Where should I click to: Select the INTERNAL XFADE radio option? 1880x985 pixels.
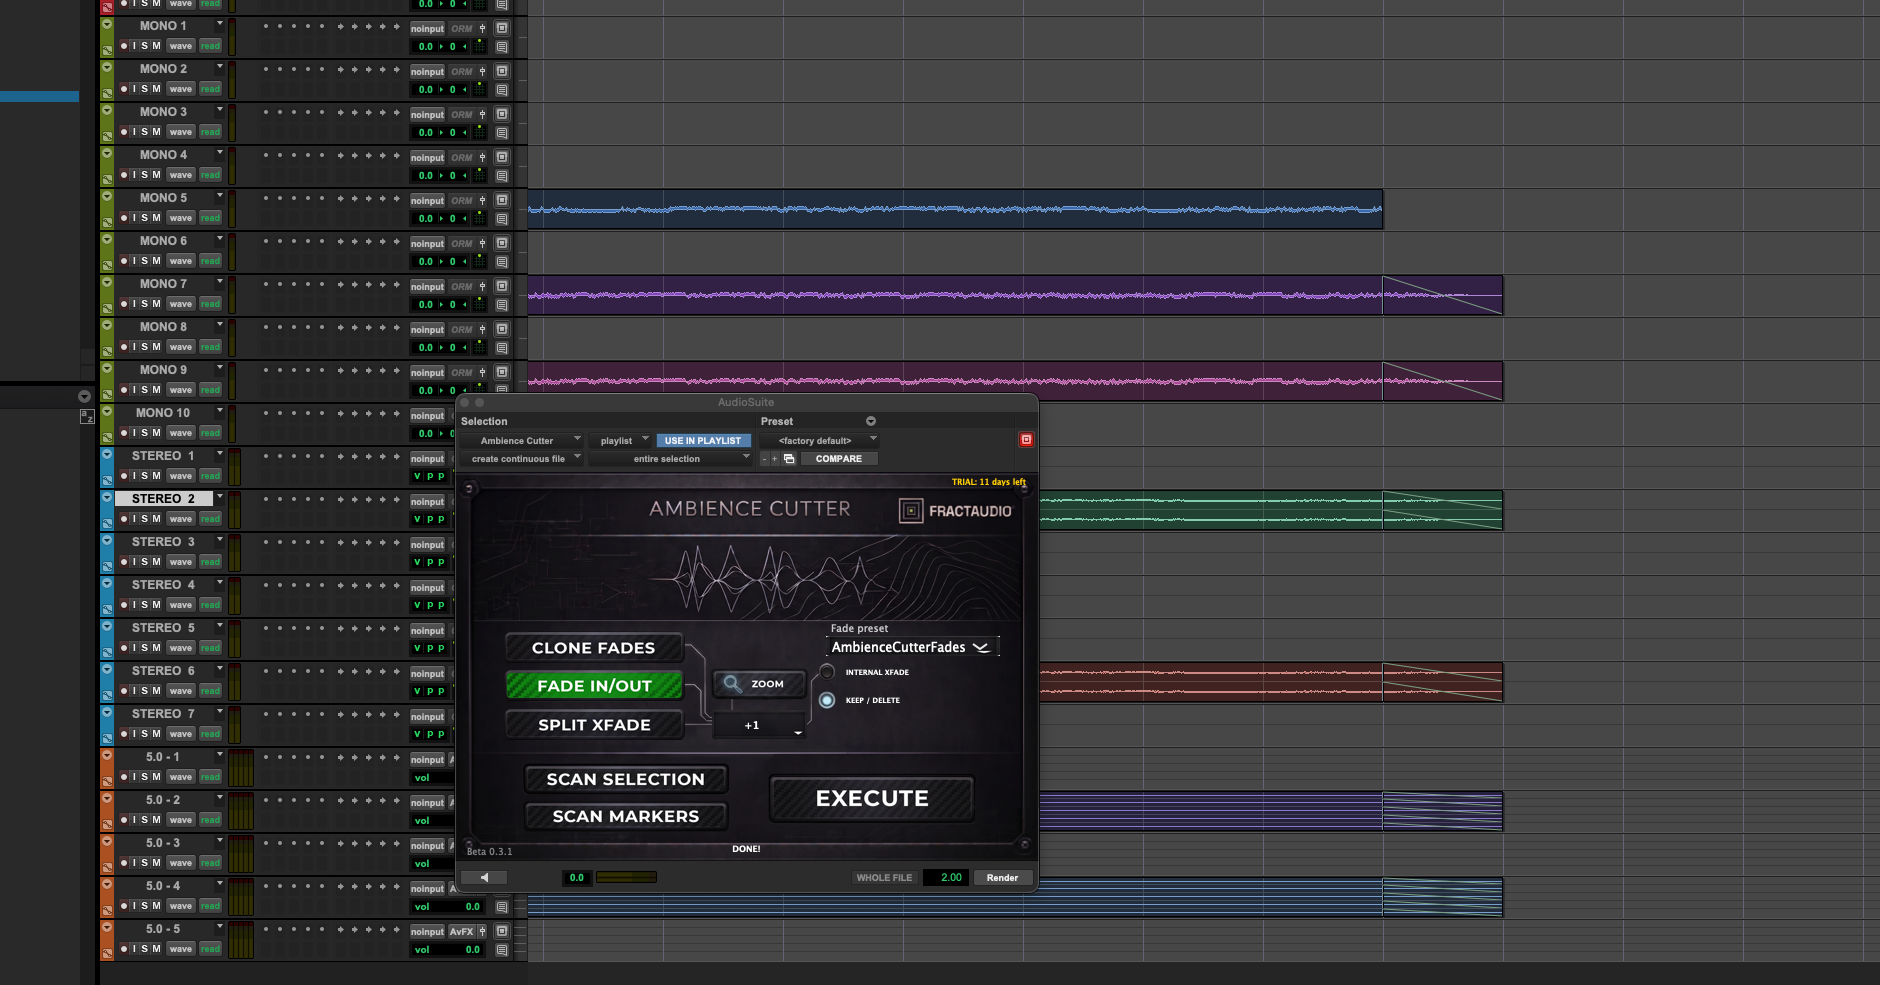coord(827,672)
